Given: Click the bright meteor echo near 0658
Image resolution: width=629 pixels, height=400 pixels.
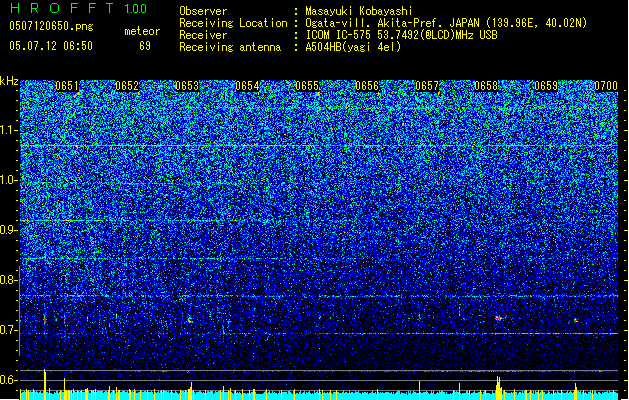Looking at the screenshot, I should [499, 318].
